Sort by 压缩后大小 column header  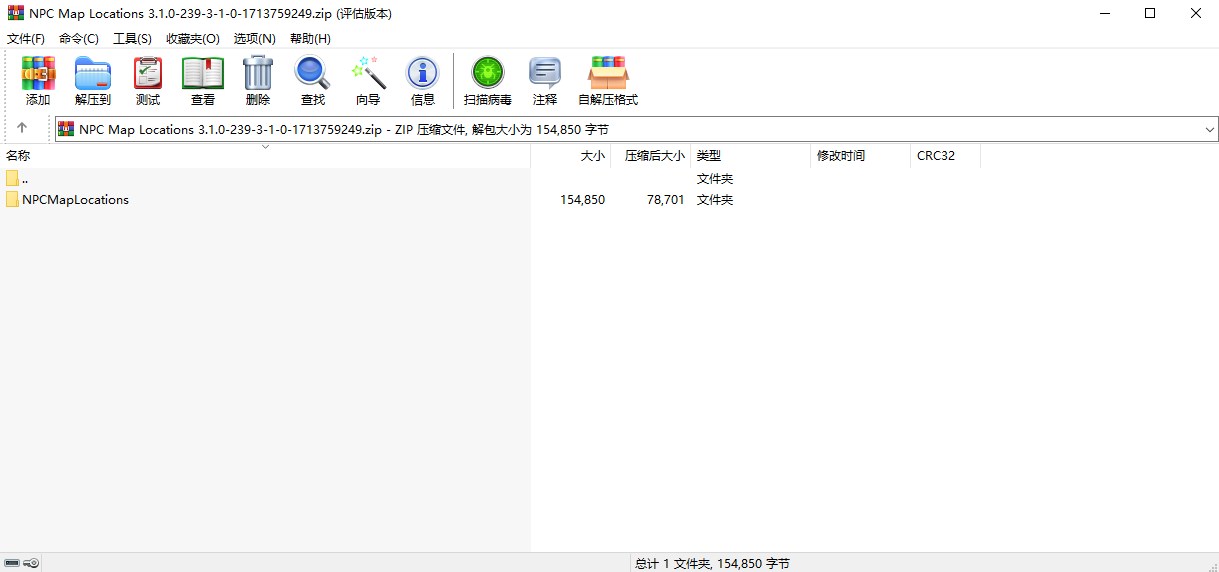tap(650, 156)
